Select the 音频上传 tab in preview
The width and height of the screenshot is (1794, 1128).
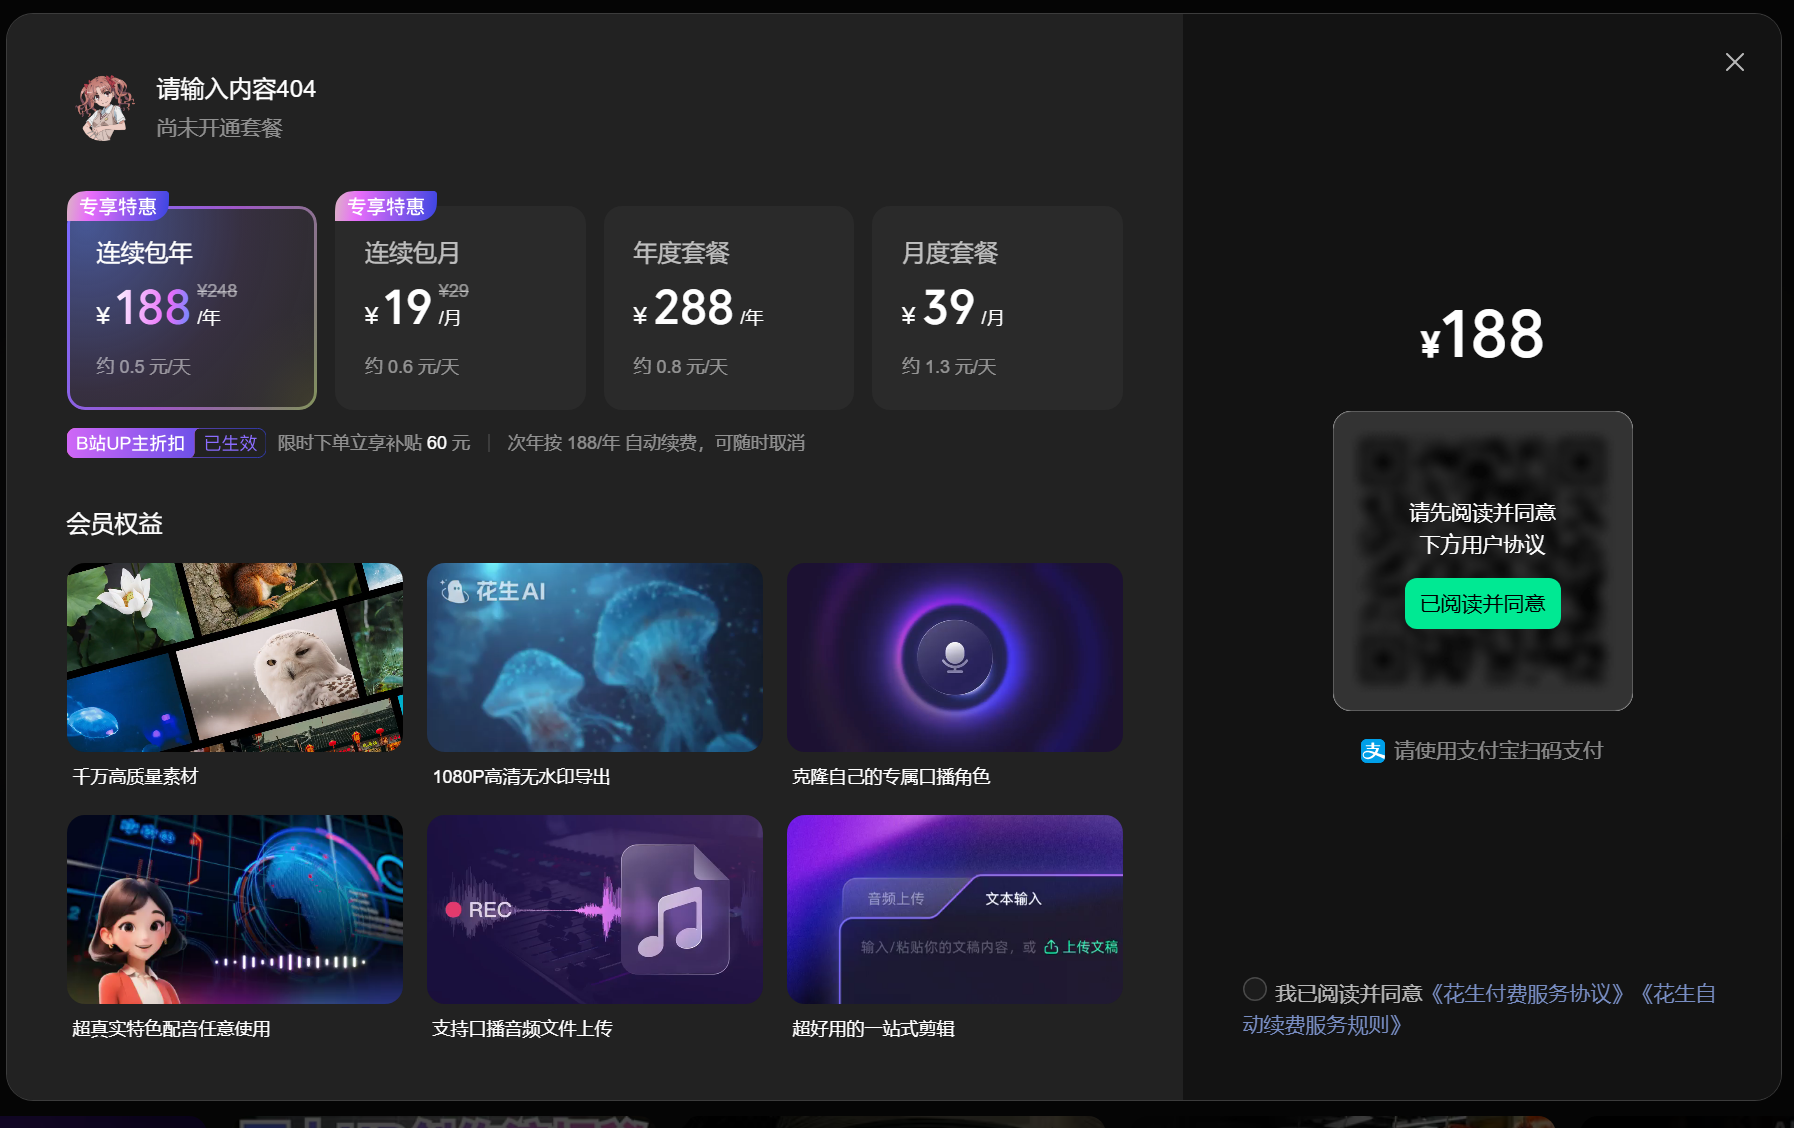click(x=896, y=899)
